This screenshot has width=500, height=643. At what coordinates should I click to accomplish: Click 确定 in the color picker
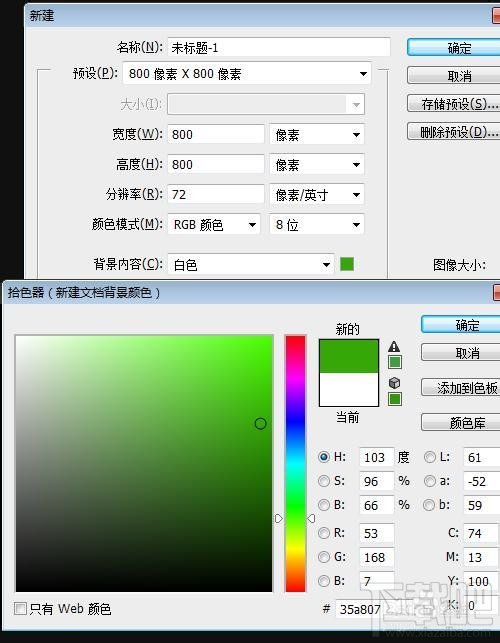pyautogui.click(x=461, y=325)
